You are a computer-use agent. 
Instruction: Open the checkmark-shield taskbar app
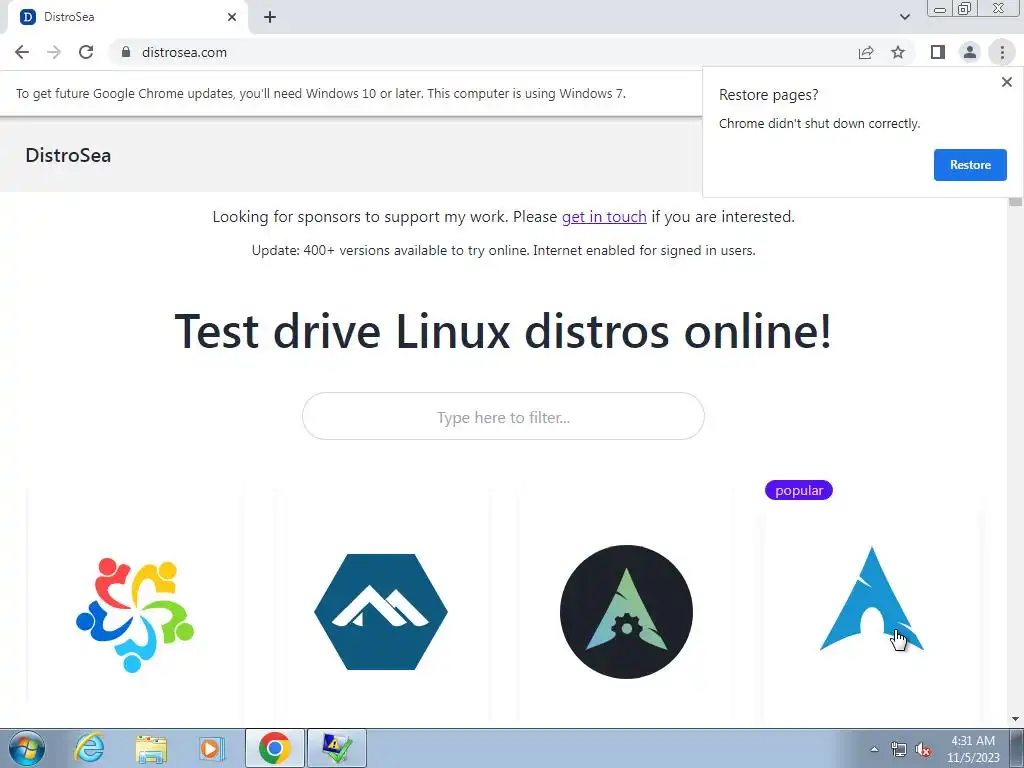click(336, 748)
